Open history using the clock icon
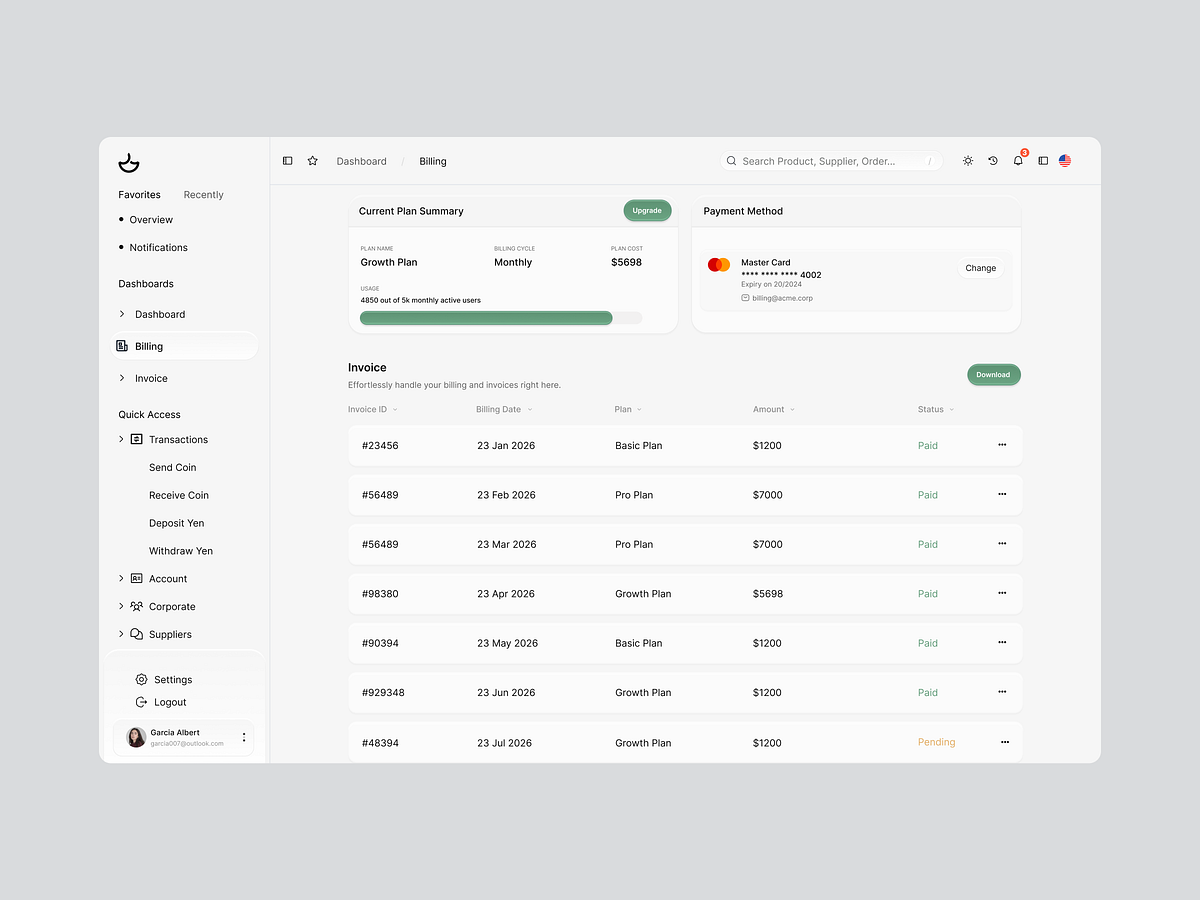Screen dimensions: 1200x900 [992, 160]
